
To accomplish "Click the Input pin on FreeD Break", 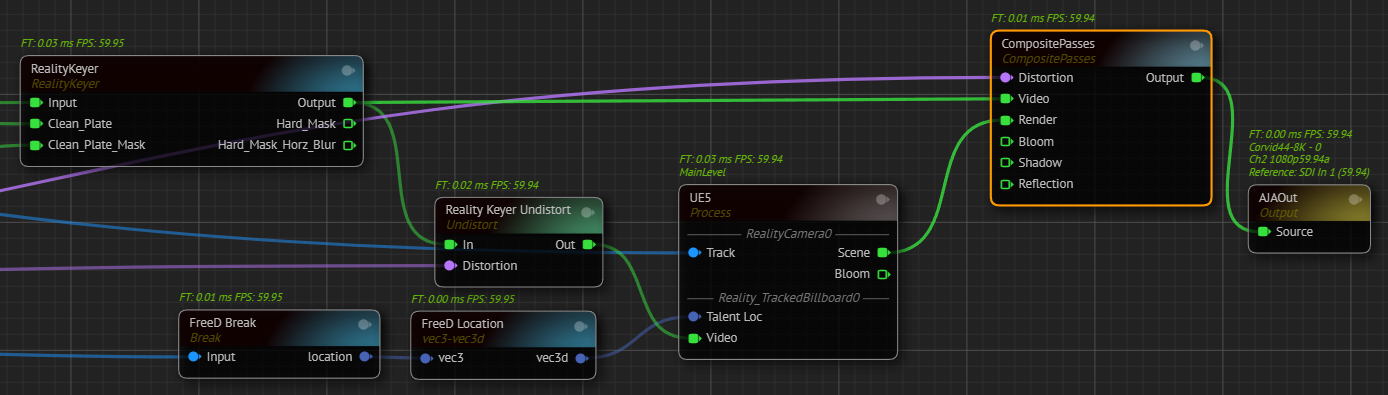I will pos(194,357).
